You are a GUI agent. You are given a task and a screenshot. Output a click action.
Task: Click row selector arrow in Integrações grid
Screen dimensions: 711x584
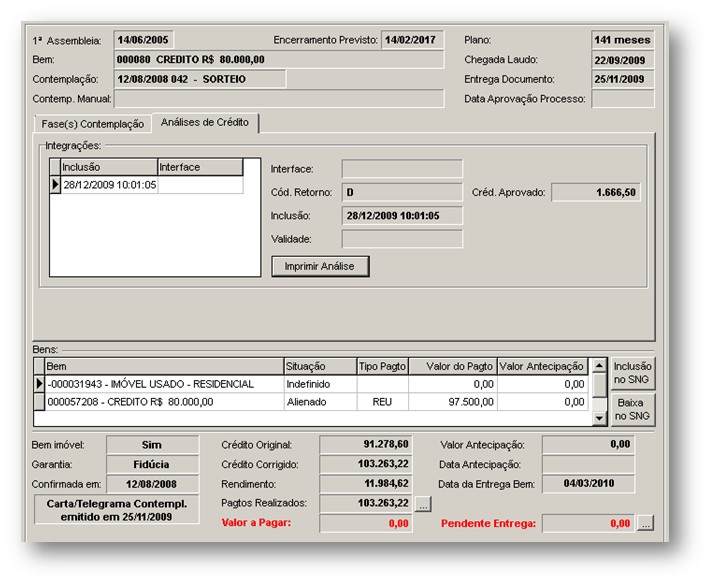coord(55,185)
